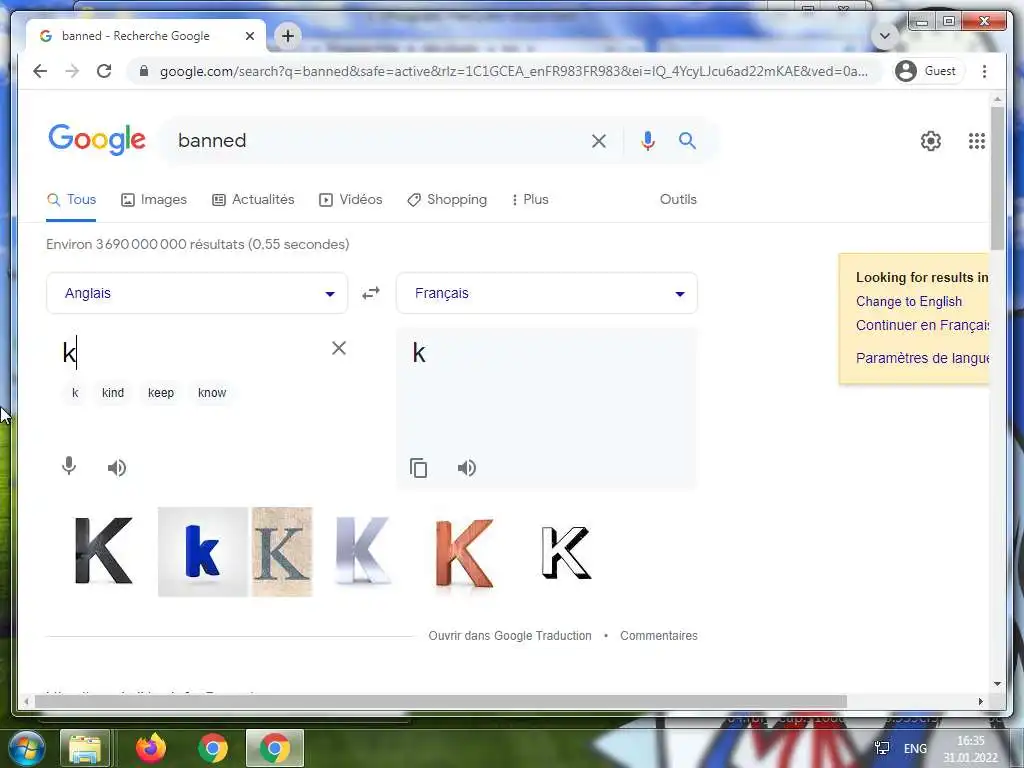Open the first Chrome taskbar icon
The height and width of the screenshot is (768, 1024).
click(x=213, y=749)
